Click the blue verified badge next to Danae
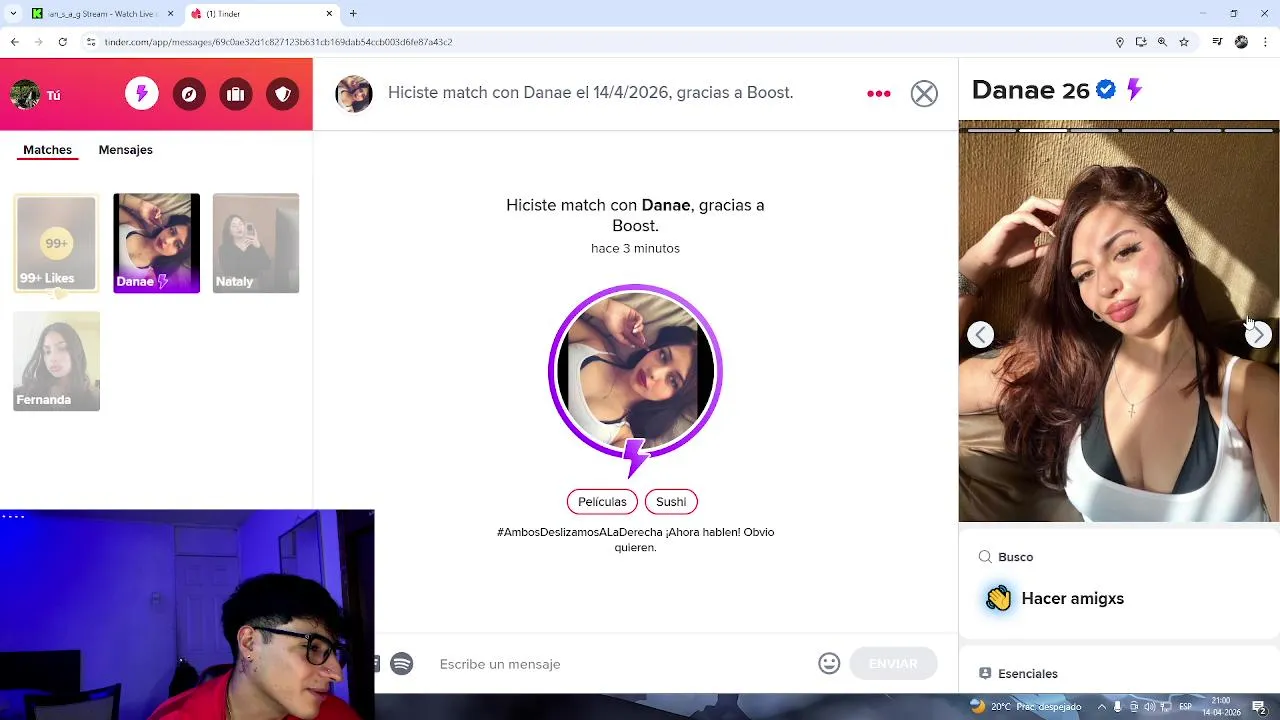This screenshot has height=720, width=1280. [x=1105, y=89]
